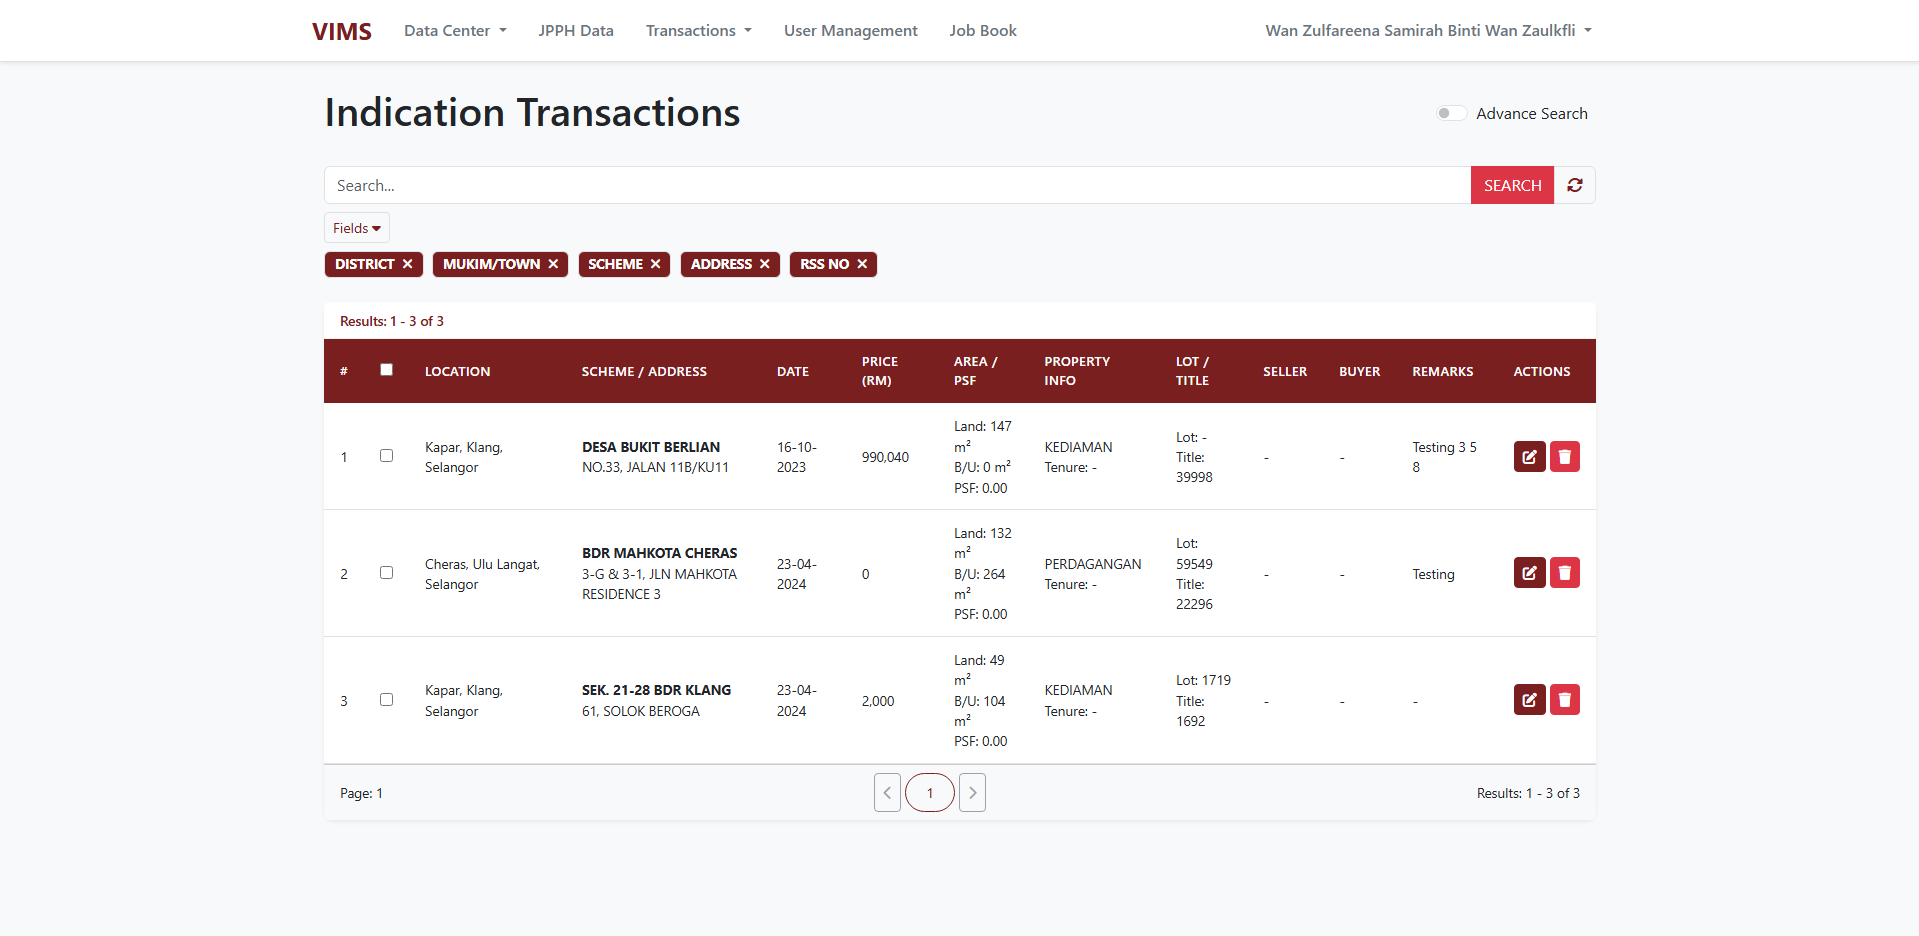Edit the BDR MAHKOTA CHERAS record

1529,573
